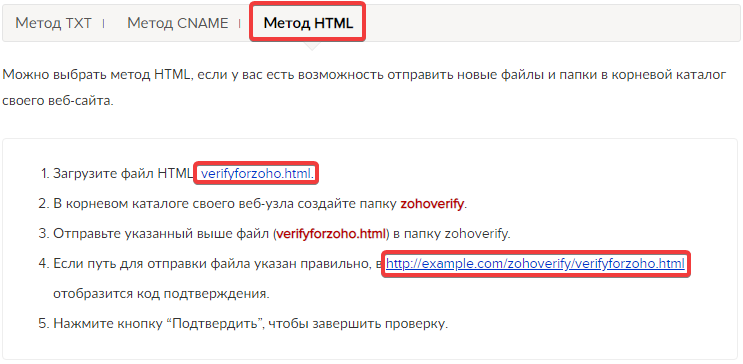
Task: Open the example.com/zohoverify/verifyforzoho.html URL link
Action: click(x=535, y=264)
